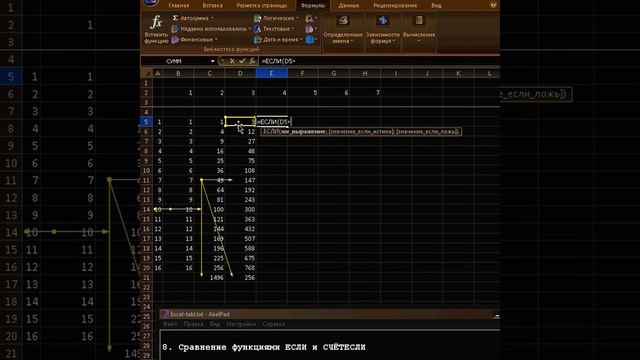This screenshot has width=640, height=360.
Task: Switch to the Данные tab
Action: (x=349, y=5)
